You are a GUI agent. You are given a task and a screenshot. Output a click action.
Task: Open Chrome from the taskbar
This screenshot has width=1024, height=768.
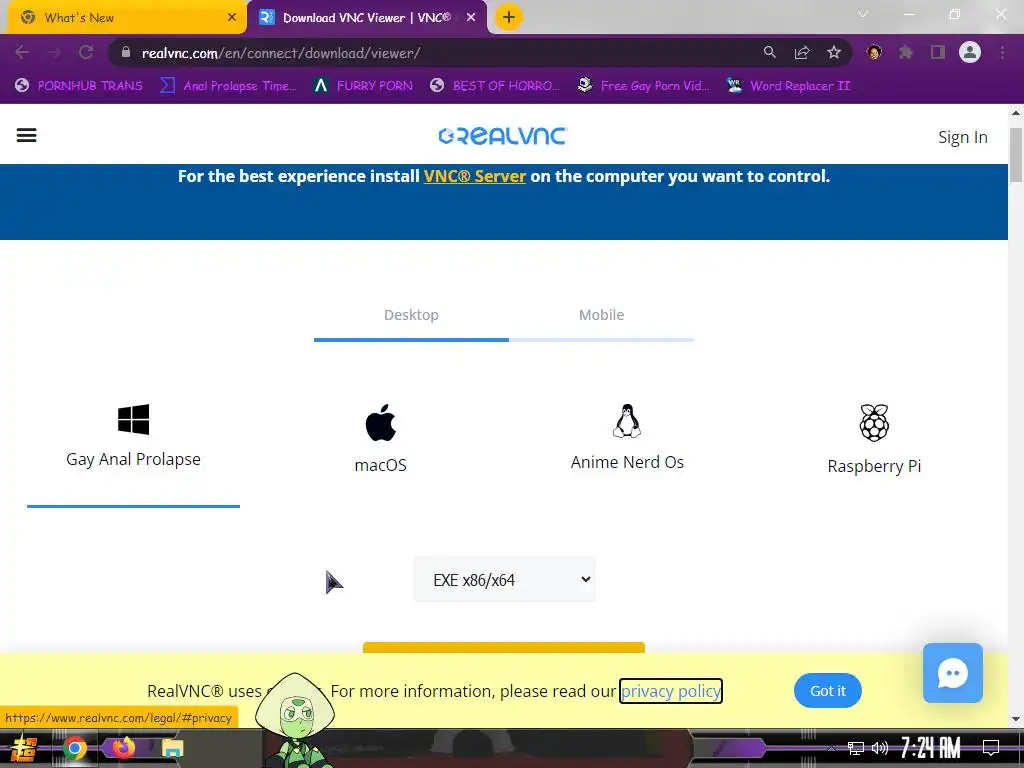click(74, 748)
